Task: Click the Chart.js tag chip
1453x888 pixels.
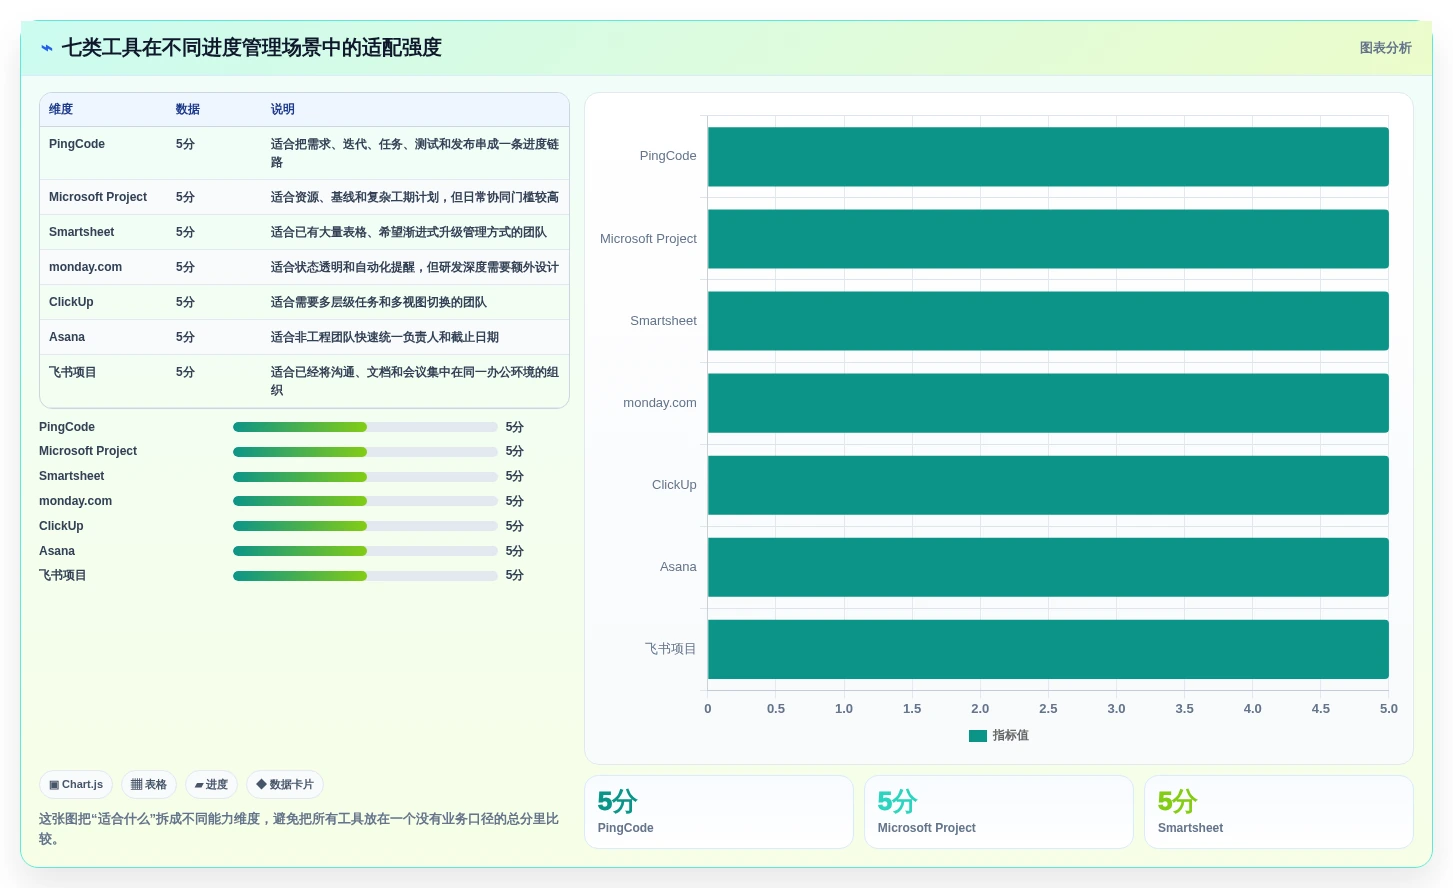Action: pyautogui.click(x=76, y=785)
